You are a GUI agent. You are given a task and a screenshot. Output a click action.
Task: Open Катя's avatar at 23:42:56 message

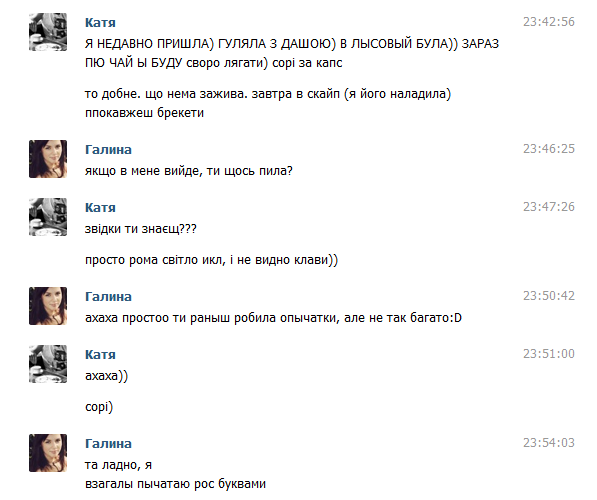click(x=48, y=32)
